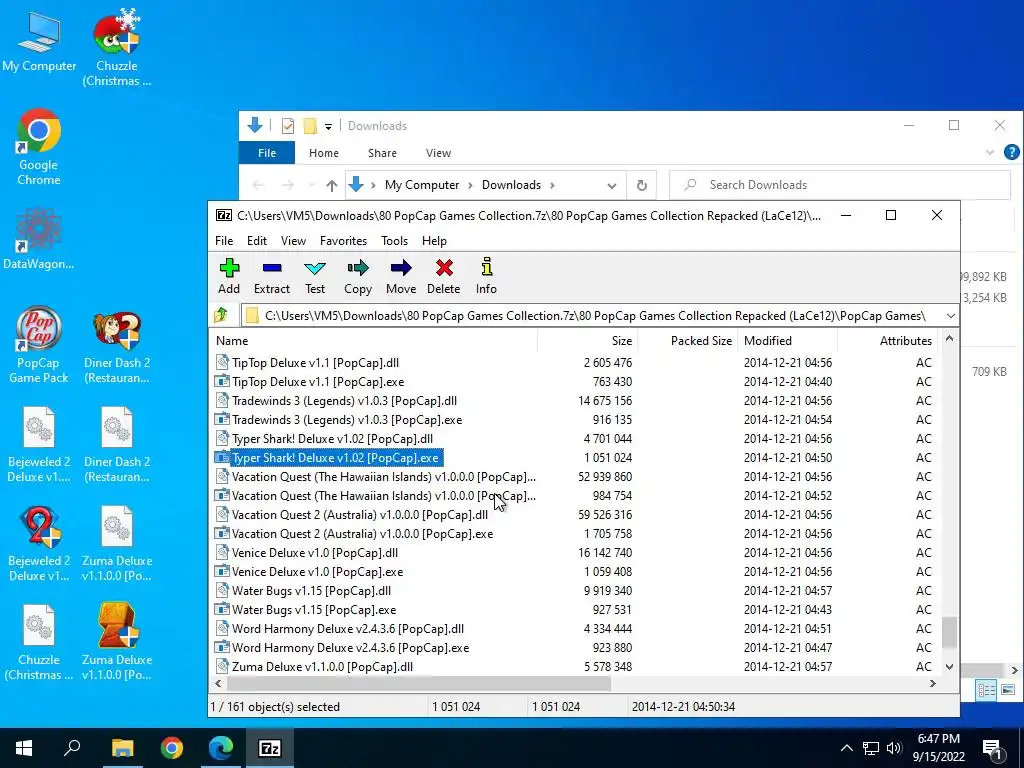The width and height of the screenshot is (1024, 768).
Task: Sort by the Modified column header
Action: tap(788, 341)
